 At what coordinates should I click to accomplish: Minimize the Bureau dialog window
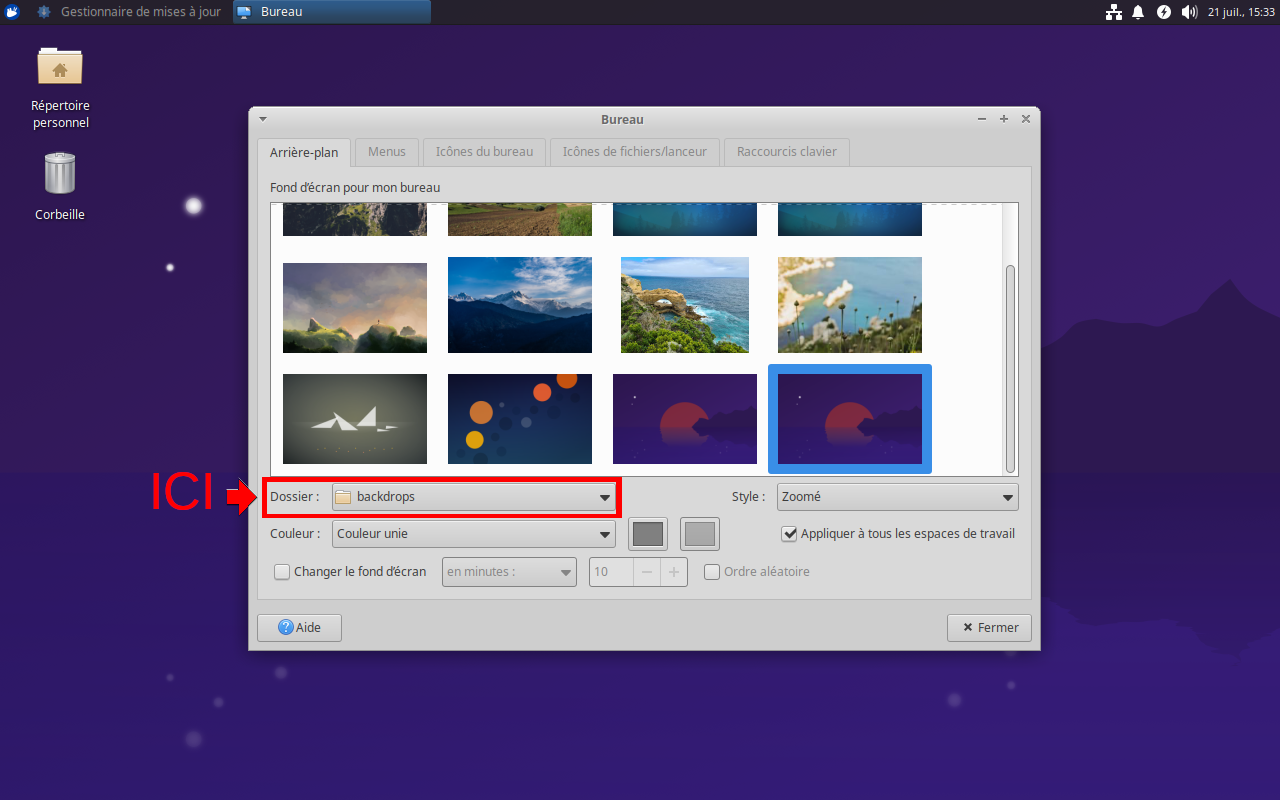coord(982,119)
